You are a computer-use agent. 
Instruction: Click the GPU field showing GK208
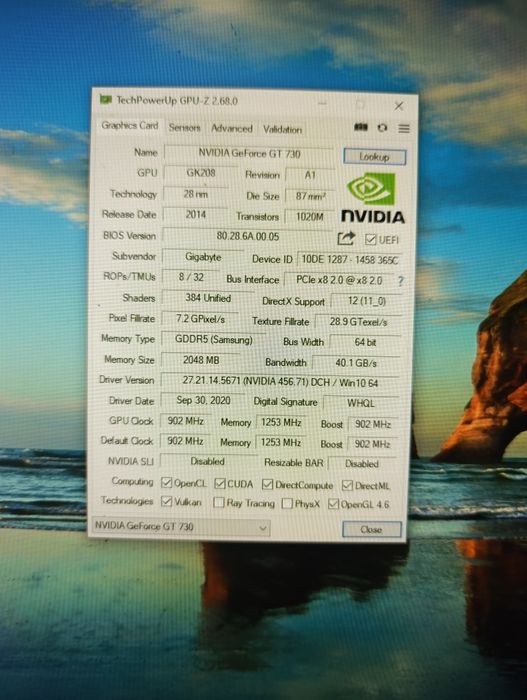point(201,173)
